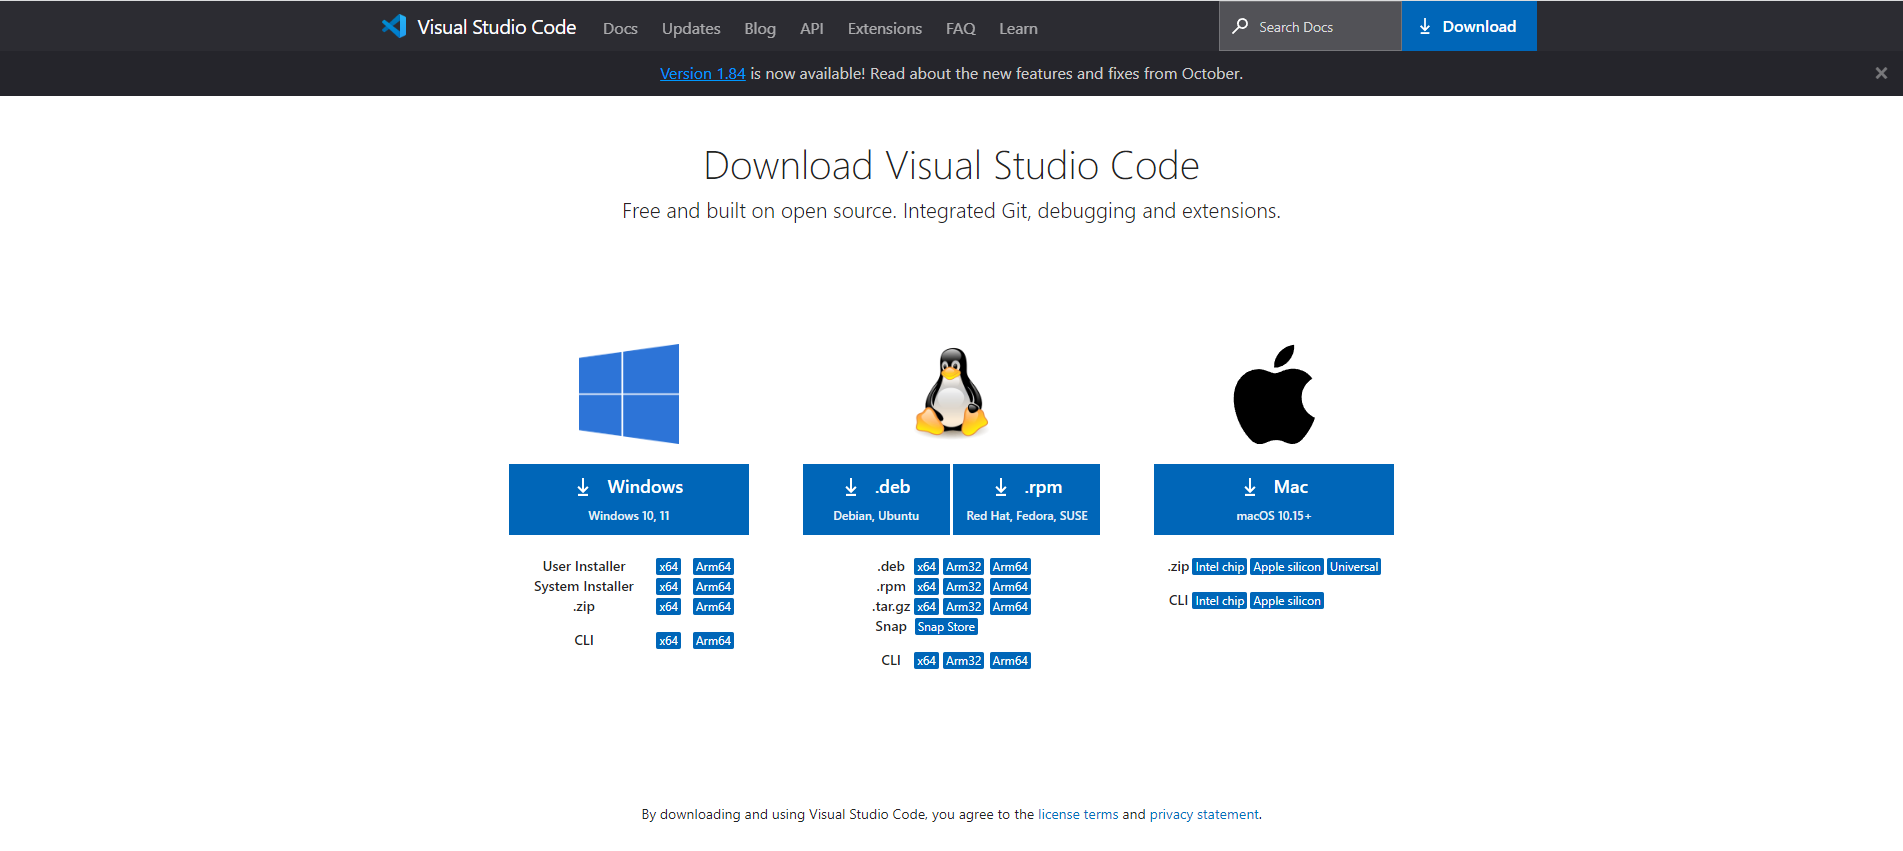Open the license terms link
The width and height of the screenshot is (1903, 851).
1078,814
